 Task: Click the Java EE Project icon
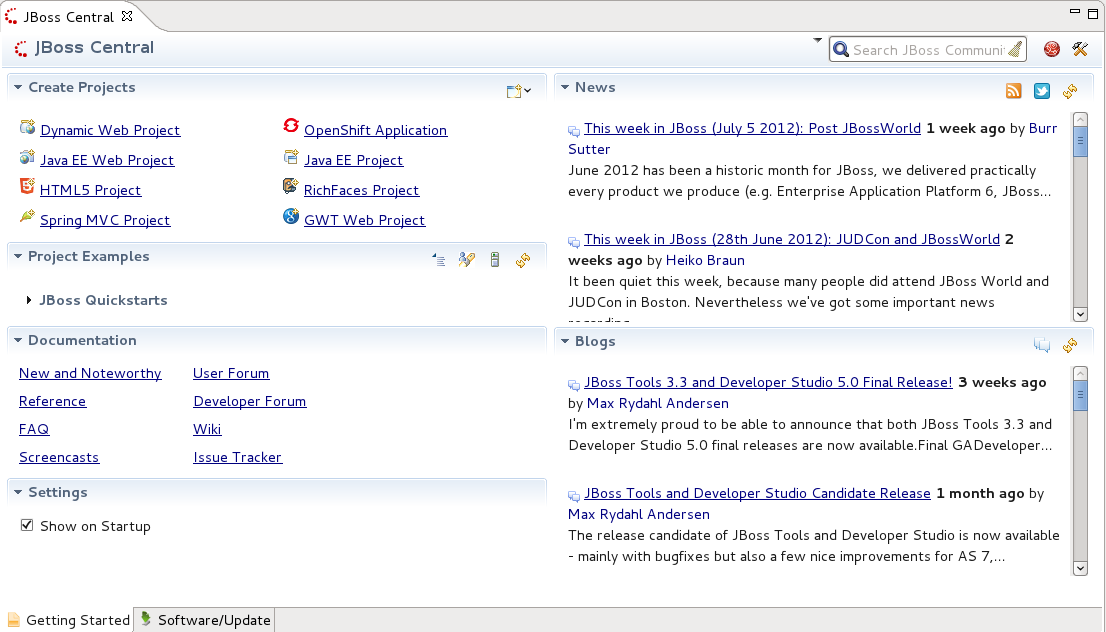[x=291, y=157]
